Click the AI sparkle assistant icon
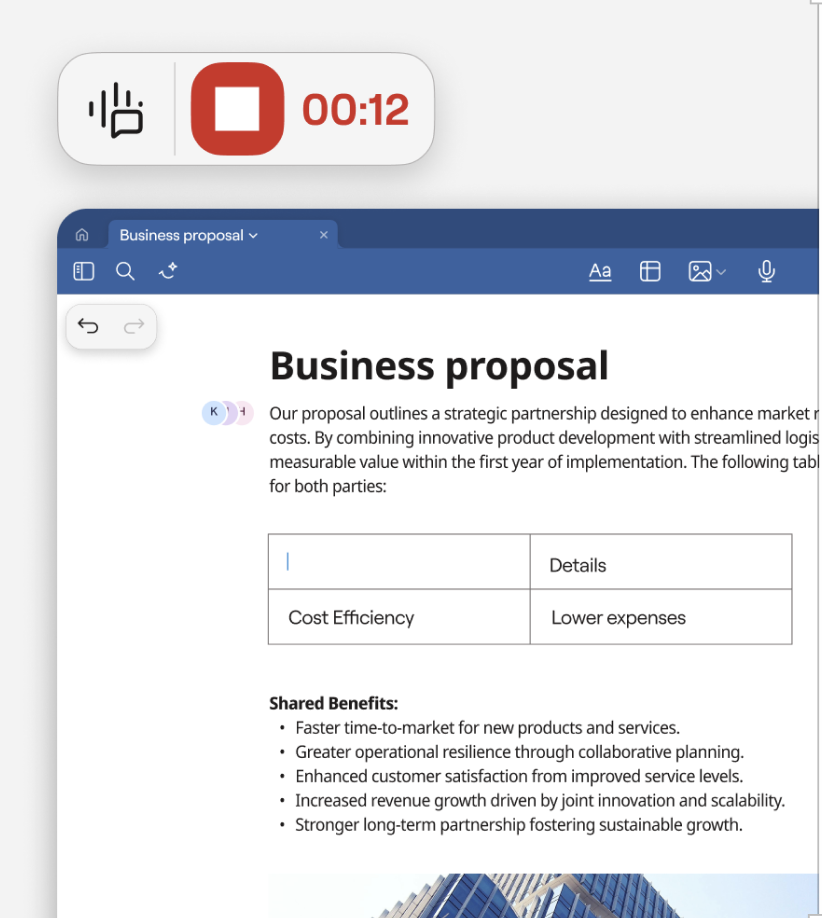Screen dimensions: 822x918 168,270
